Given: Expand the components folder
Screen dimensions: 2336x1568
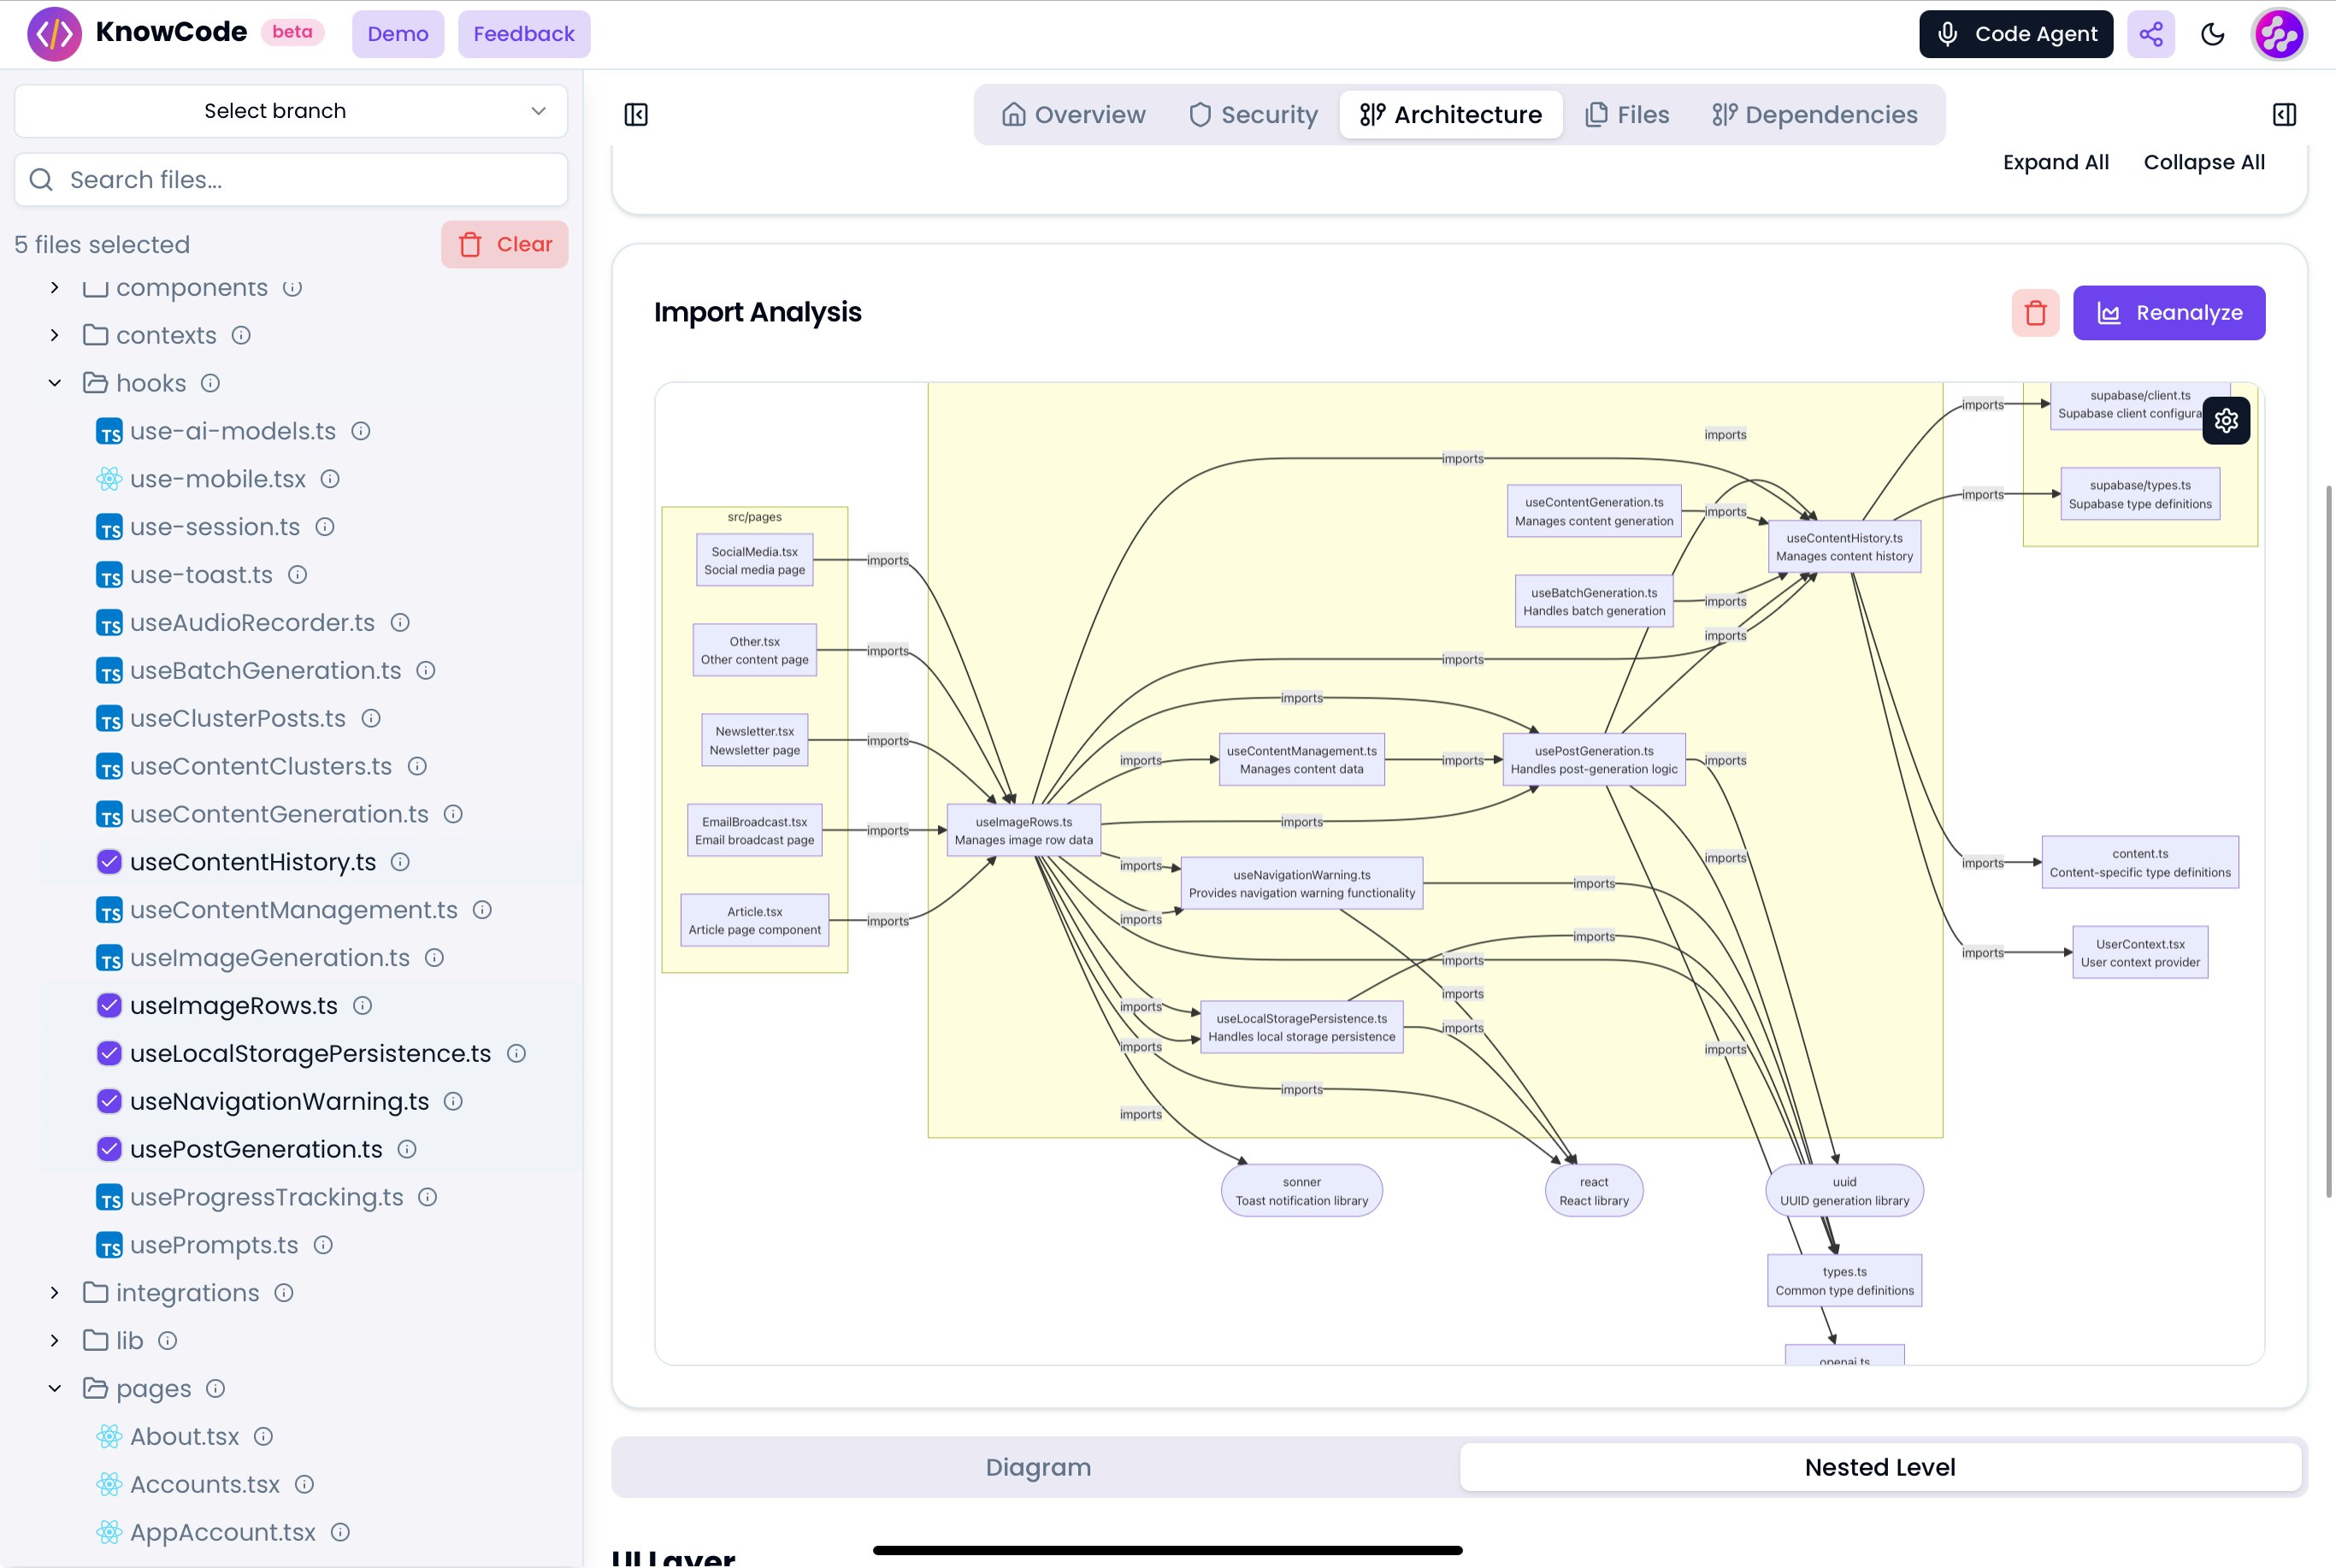Looking at the screenshot, I should coord(55,288).
